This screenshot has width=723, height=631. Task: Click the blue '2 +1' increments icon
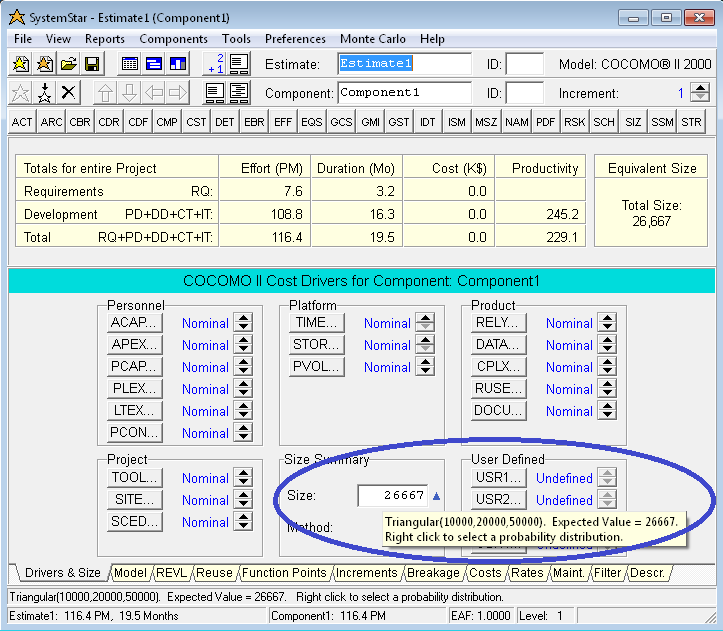pos(215,64)
